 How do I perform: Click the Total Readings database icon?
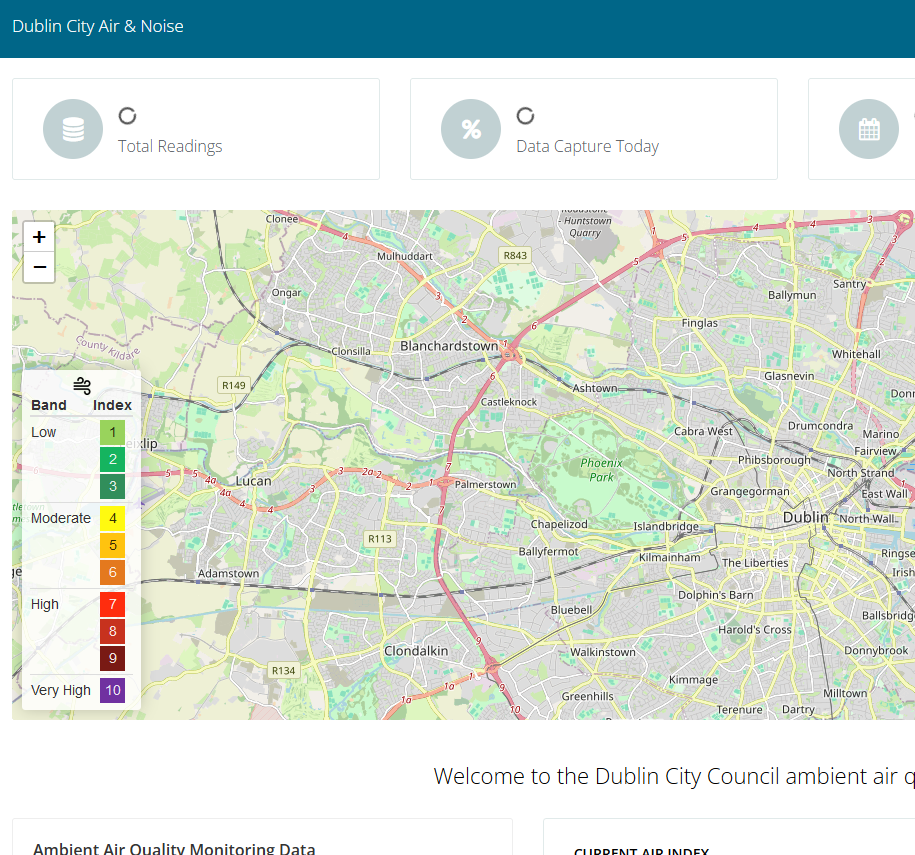pyautogui.click(x=72, y=128)
